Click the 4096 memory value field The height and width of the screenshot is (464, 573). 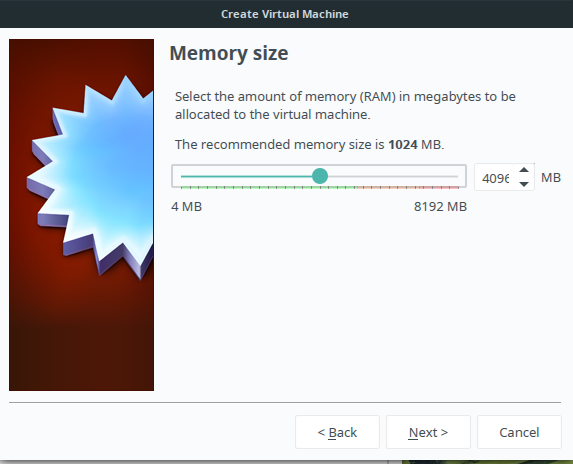pos(495,178)
